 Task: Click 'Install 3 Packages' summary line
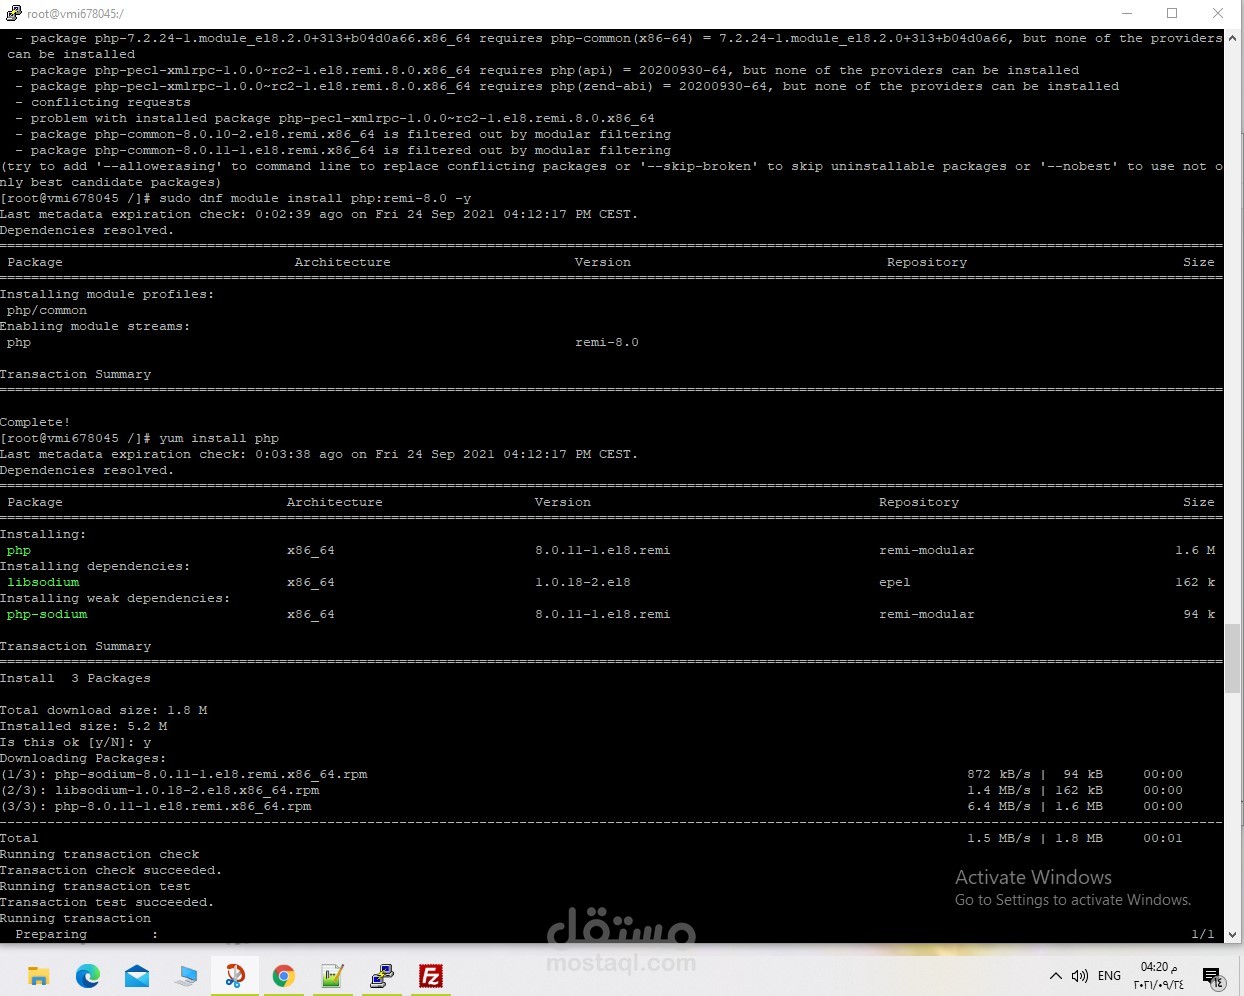click(x=76, y=678)
